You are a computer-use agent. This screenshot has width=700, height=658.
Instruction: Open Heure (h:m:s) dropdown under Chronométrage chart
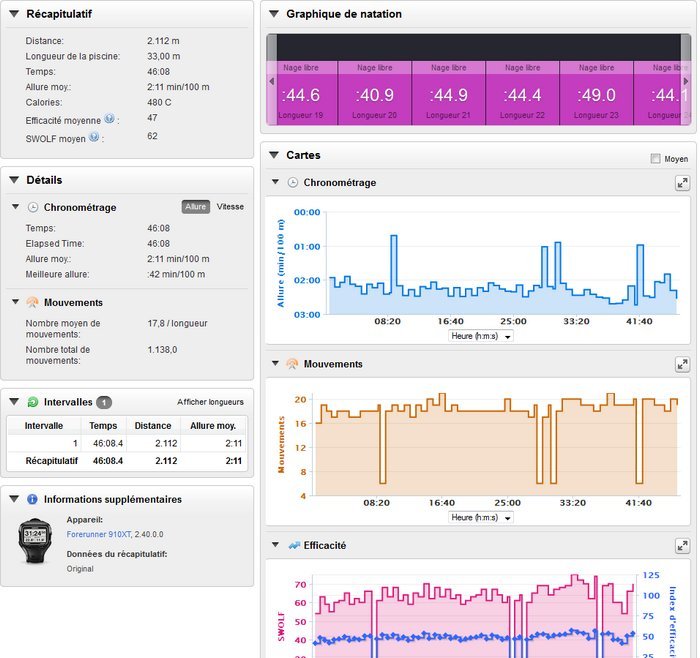coord(480,336)
